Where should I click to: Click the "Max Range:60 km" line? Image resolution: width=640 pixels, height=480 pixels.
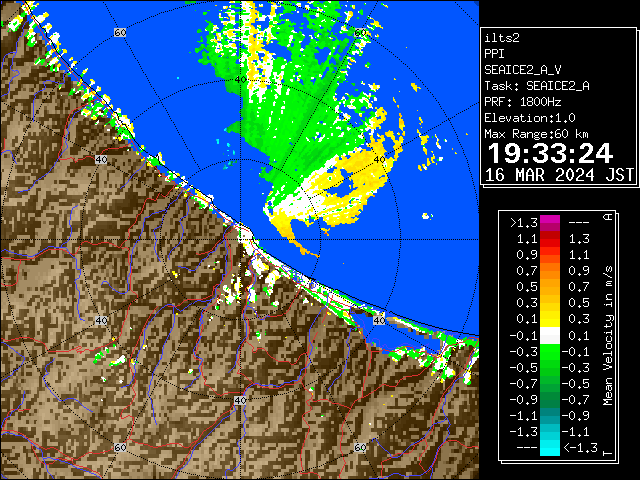point(536,134)
